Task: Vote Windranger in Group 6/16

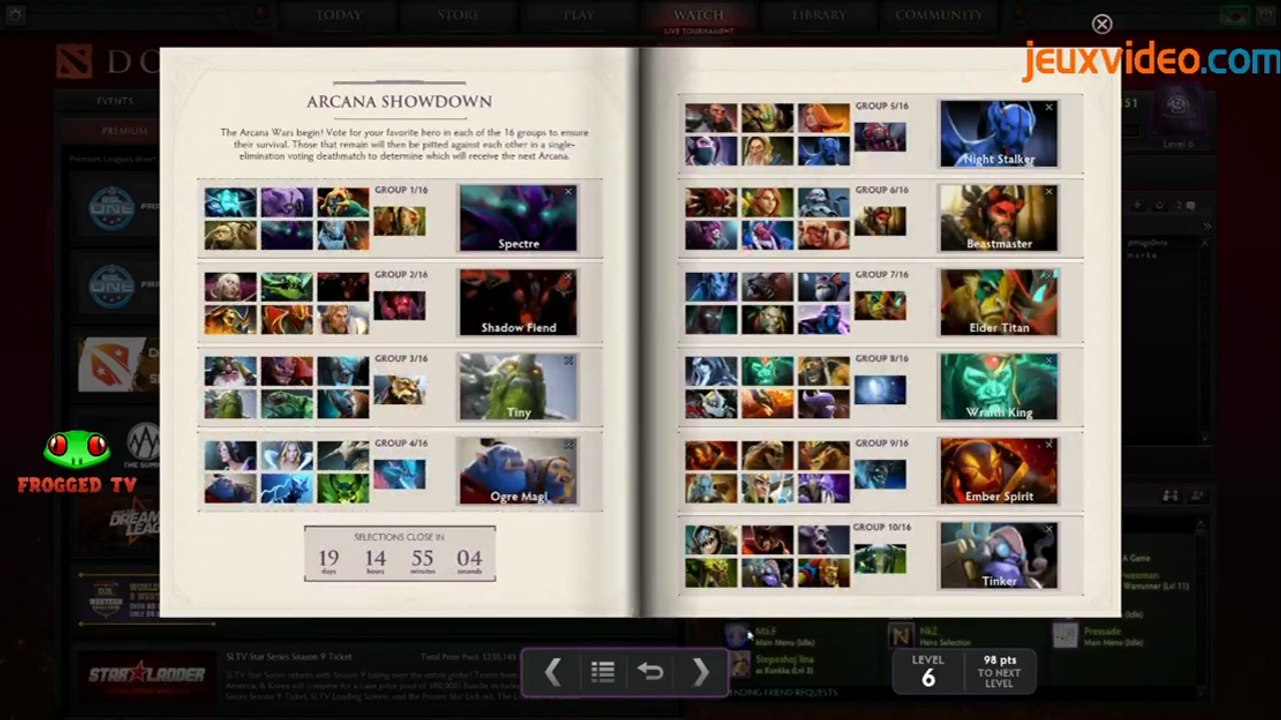Action: (x=767, y=202)
